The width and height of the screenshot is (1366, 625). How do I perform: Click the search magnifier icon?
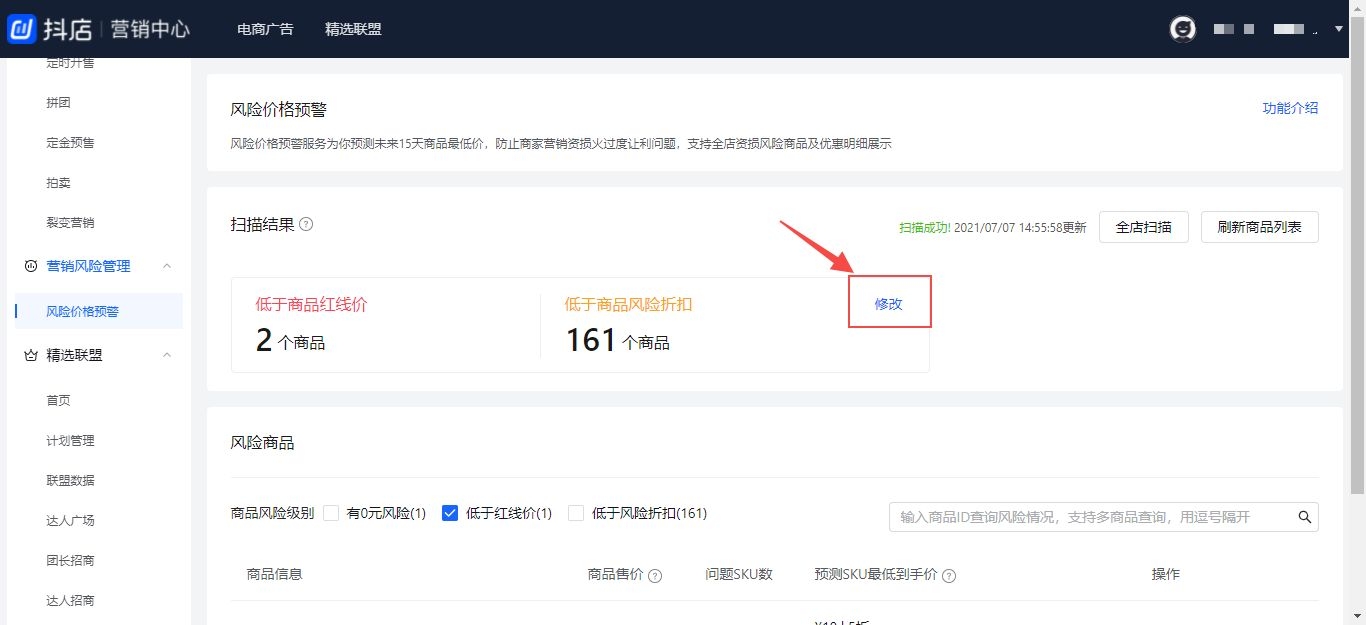[1304, 517]
